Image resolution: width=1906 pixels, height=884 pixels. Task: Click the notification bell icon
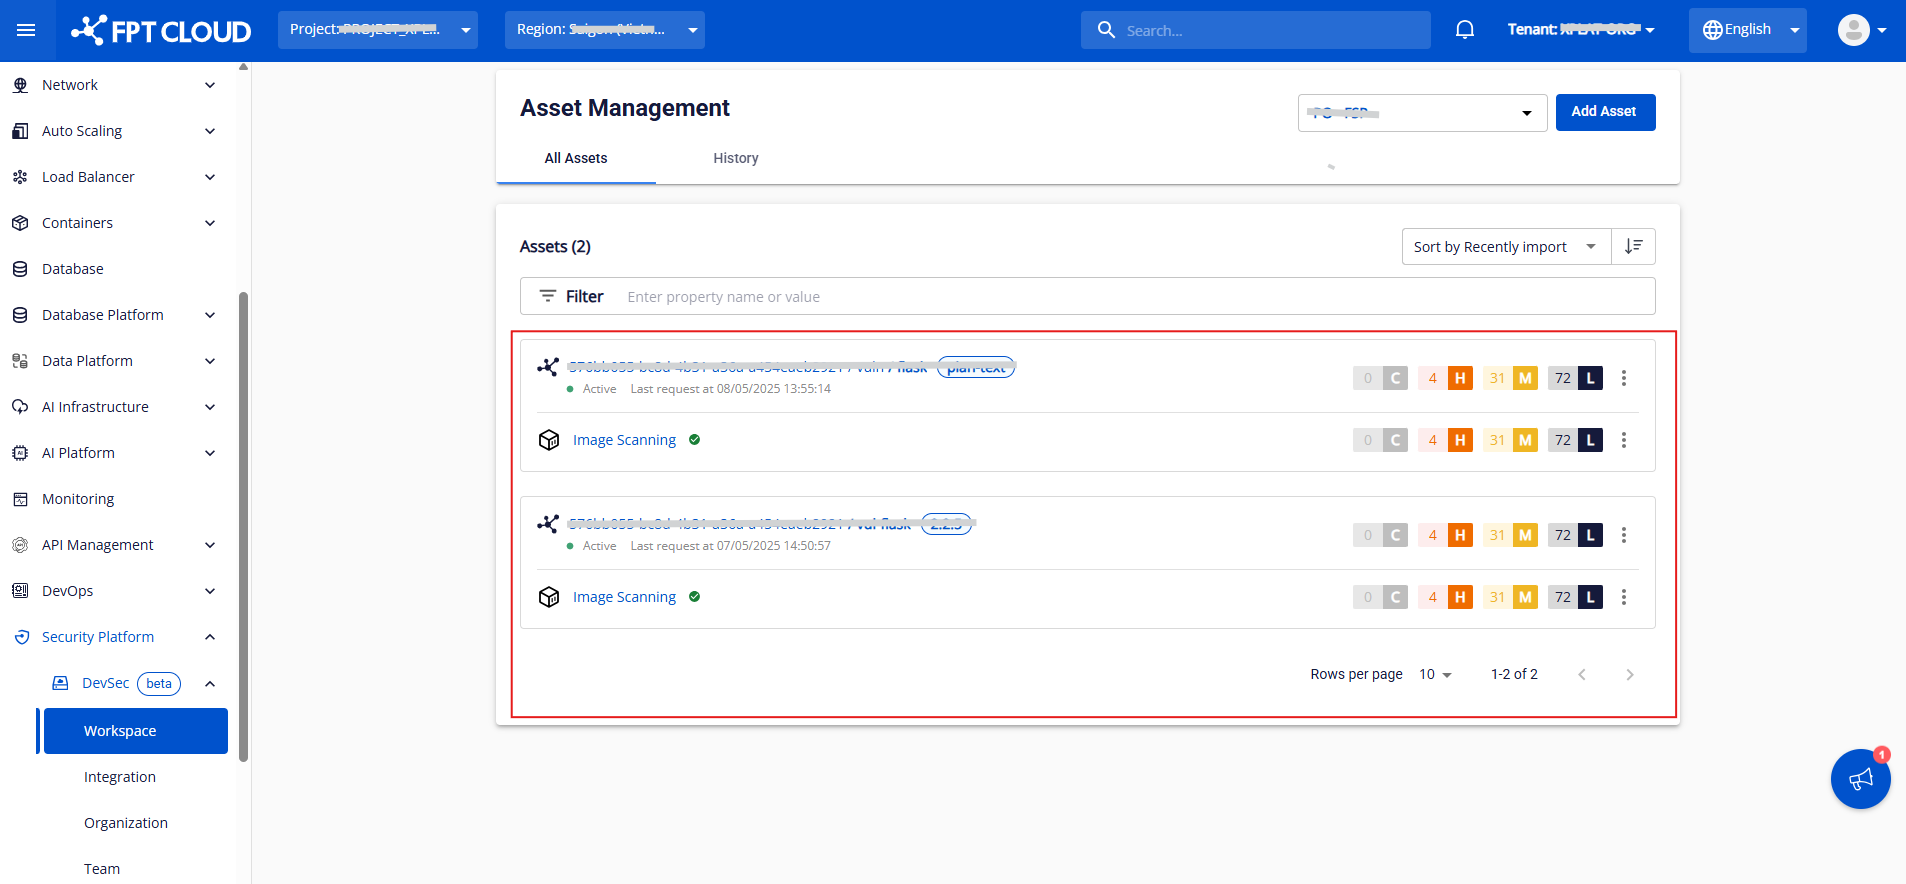pos(1464,30)
